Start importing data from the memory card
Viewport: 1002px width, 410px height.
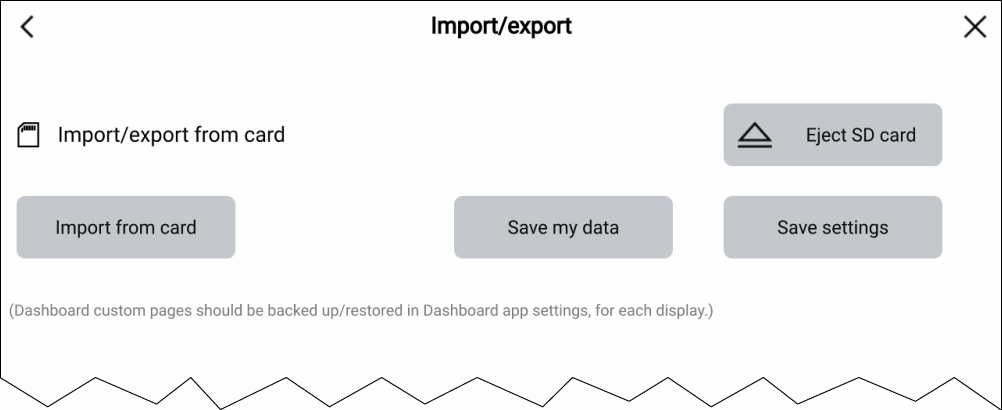pos(126,227)
